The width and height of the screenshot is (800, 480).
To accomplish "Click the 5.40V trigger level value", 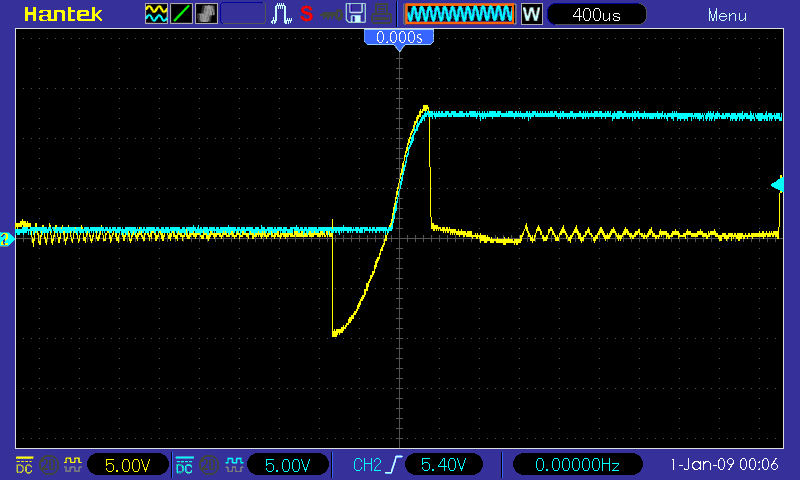I will click(443, 465).
